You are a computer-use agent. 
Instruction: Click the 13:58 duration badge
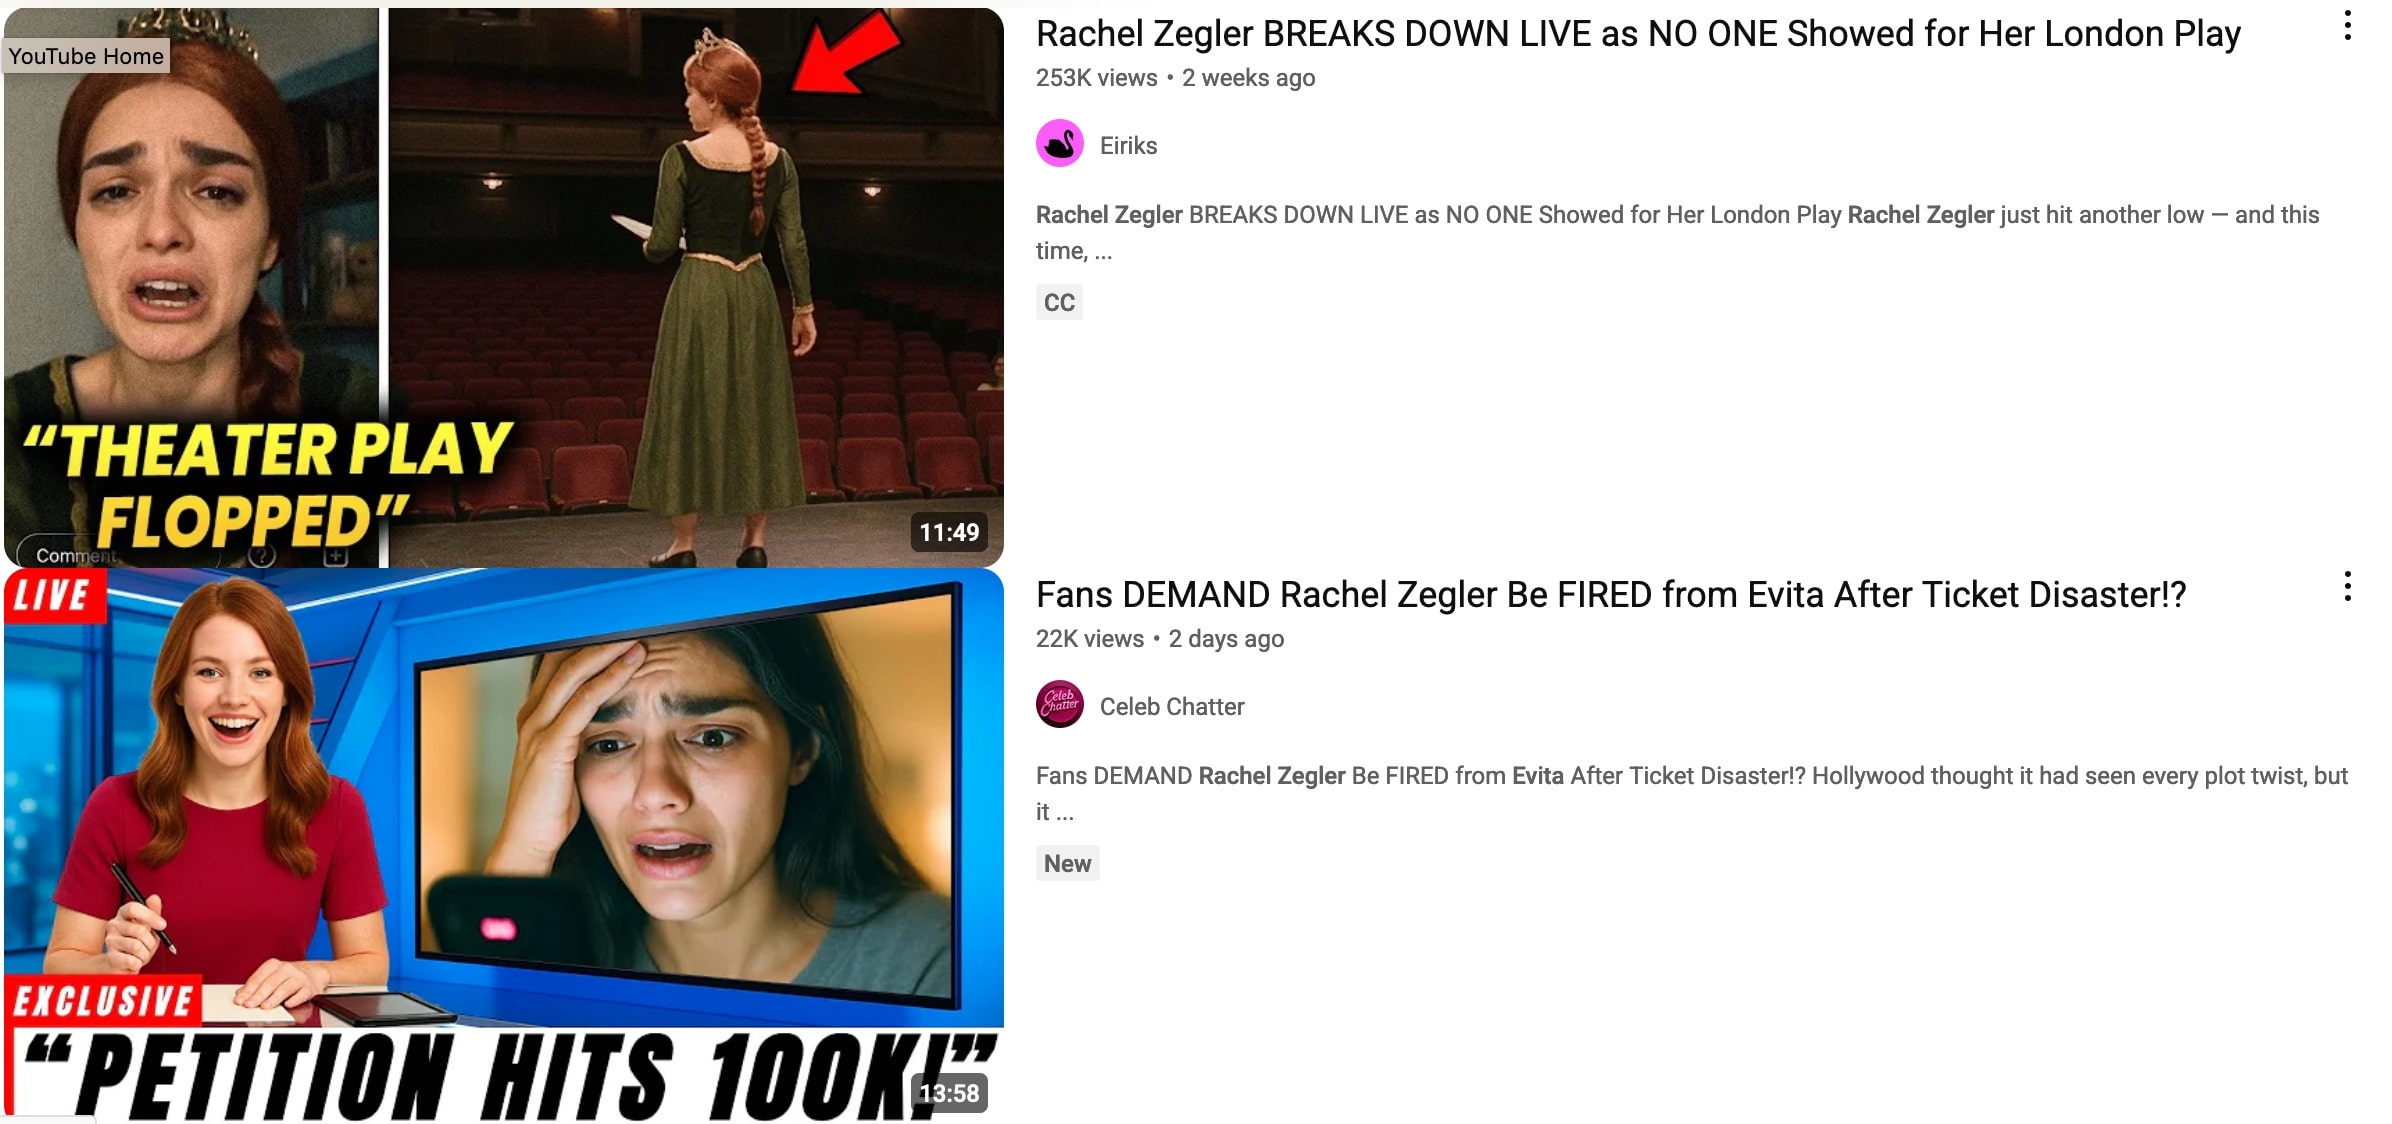click(x=949, y=1093)
